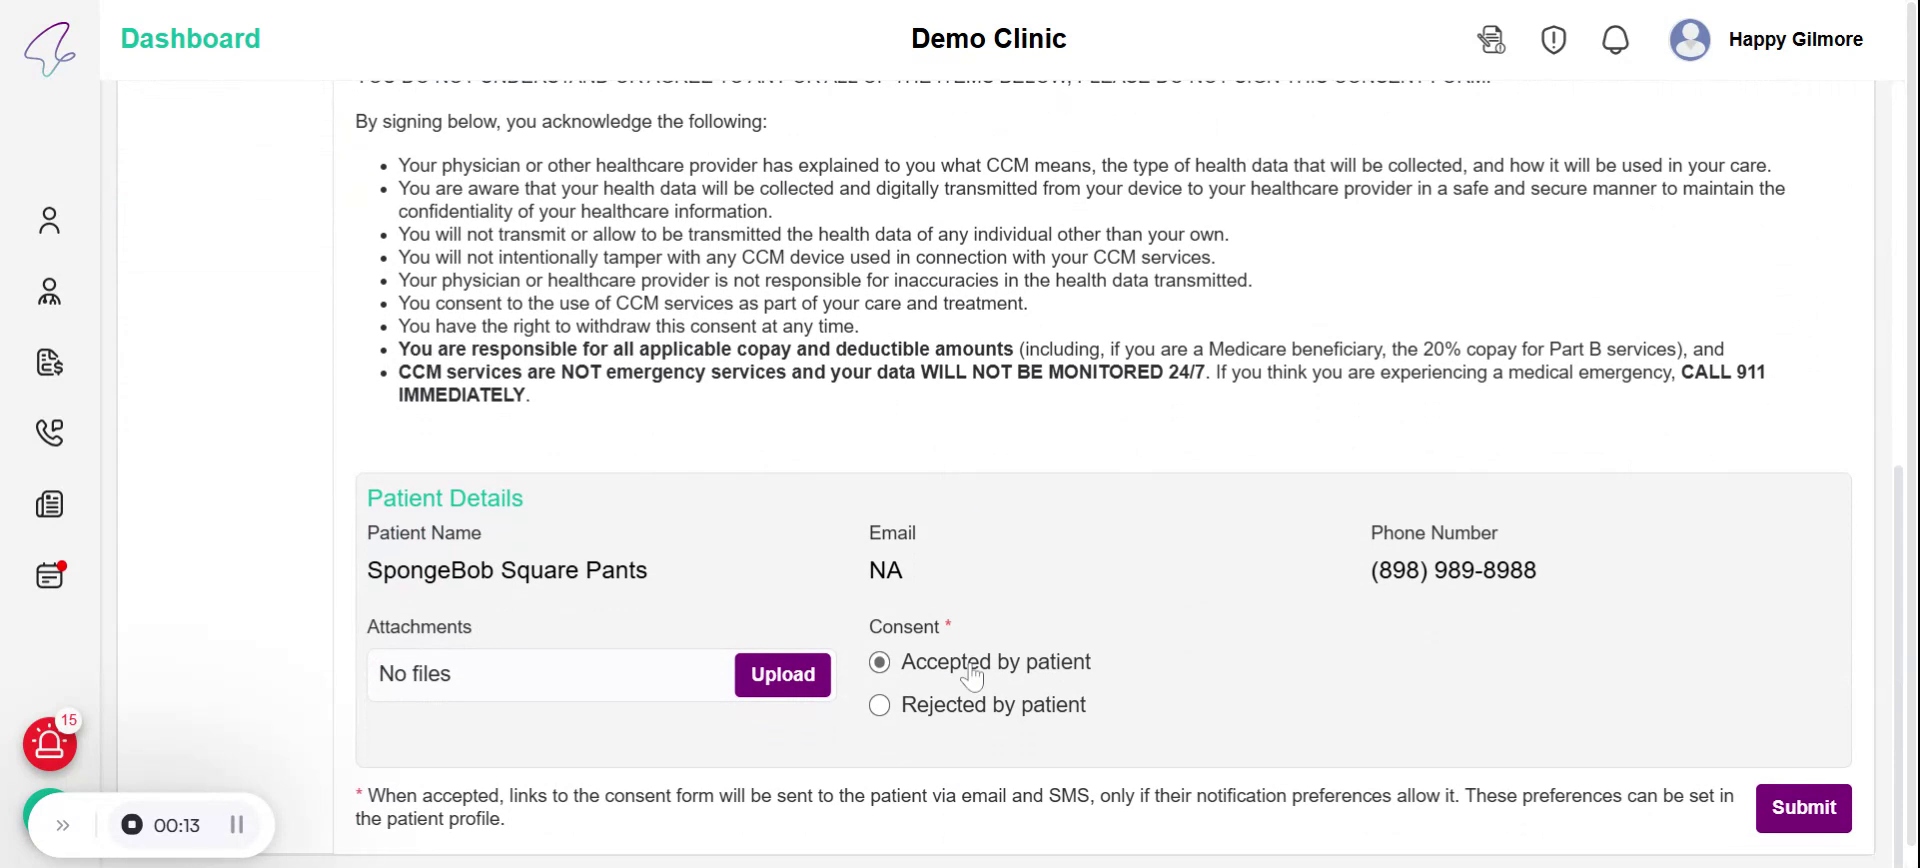The image size is (1920, 868).
Task: Open the calendar with red notification dot
Action: [x=49, y=575]
